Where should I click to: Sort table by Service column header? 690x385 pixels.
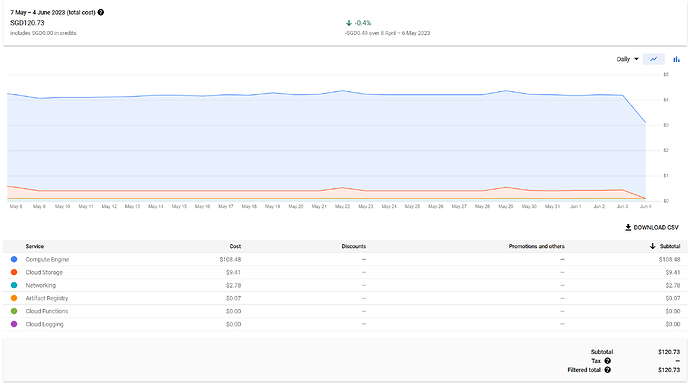pos(35,246)
